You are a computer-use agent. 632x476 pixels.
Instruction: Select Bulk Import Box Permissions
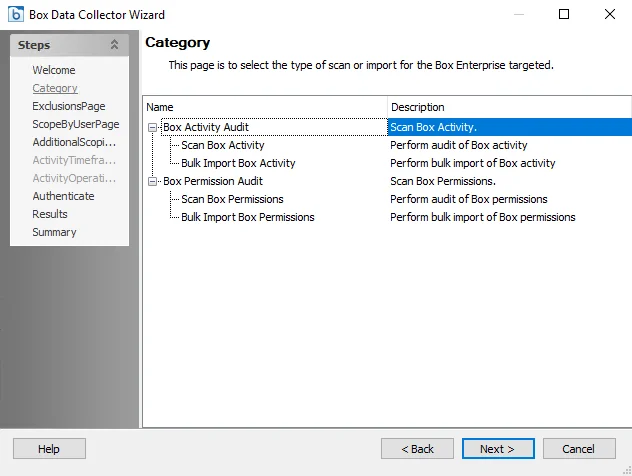[x=247, y=217]
